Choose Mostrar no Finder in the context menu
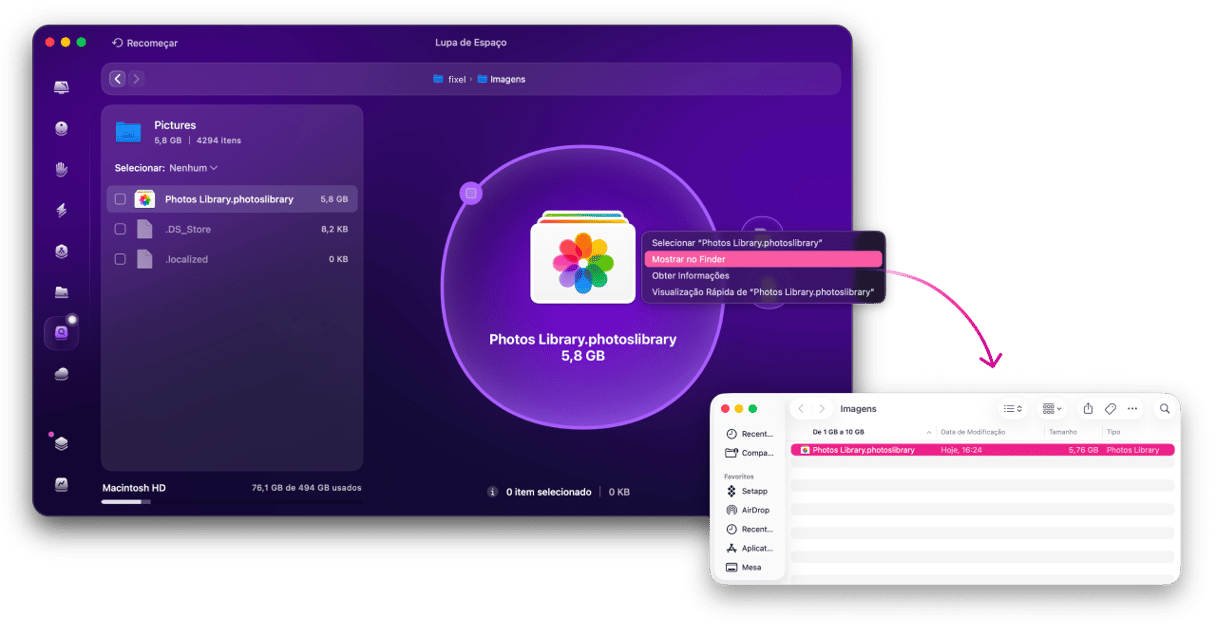Screen dimensions: 1216x635 763,259
